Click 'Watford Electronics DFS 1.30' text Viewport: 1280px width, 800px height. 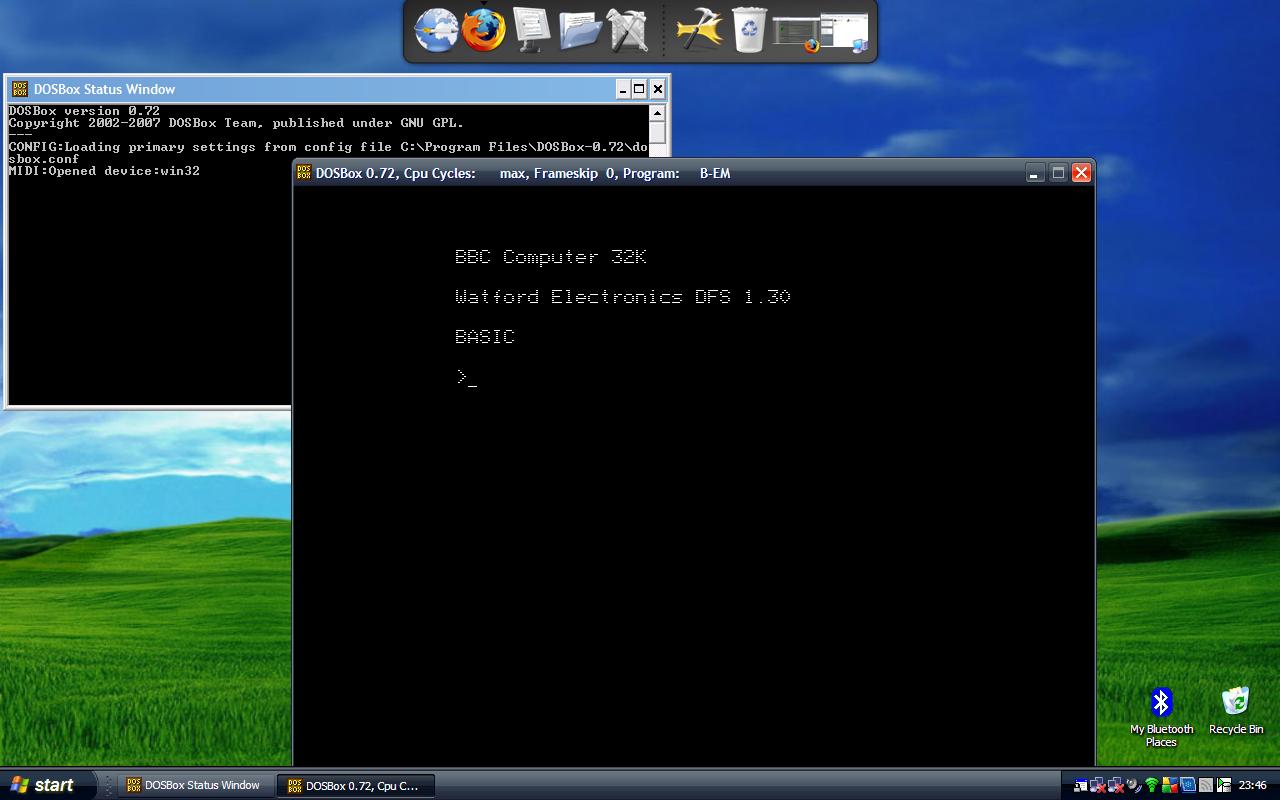[623, 297]
